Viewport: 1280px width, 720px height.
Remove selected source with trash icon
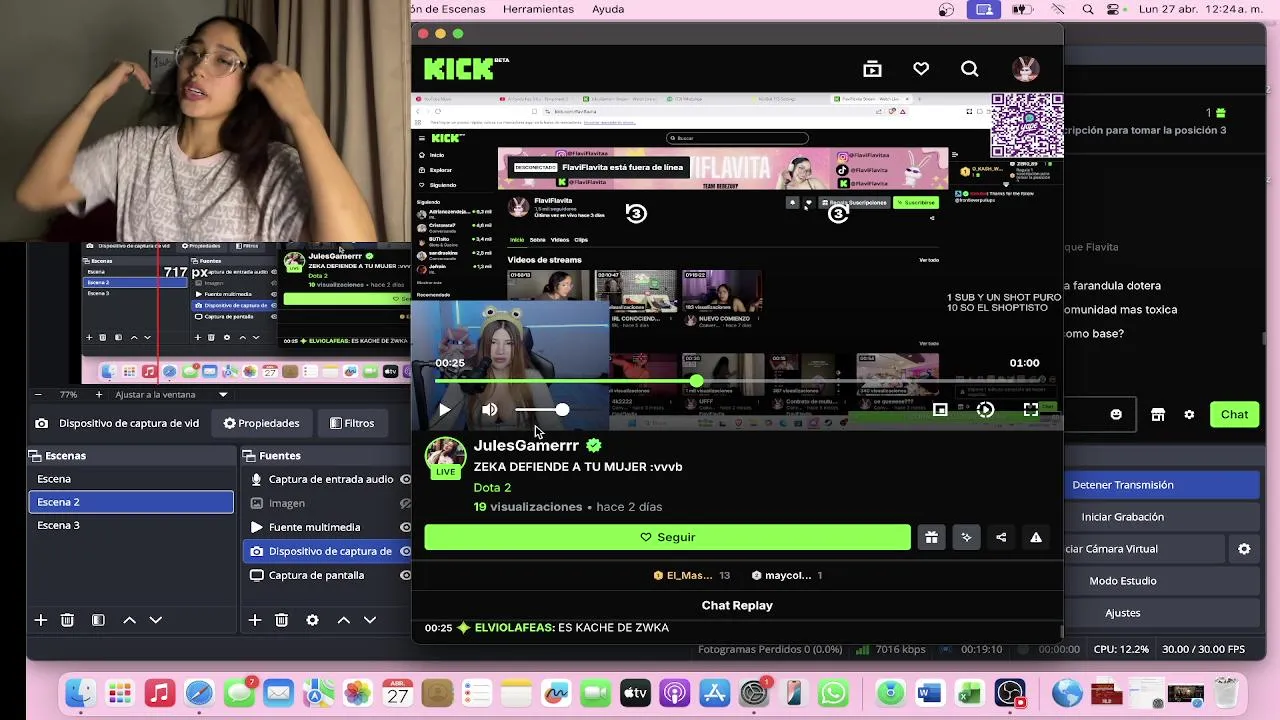(x=281, y=620)
